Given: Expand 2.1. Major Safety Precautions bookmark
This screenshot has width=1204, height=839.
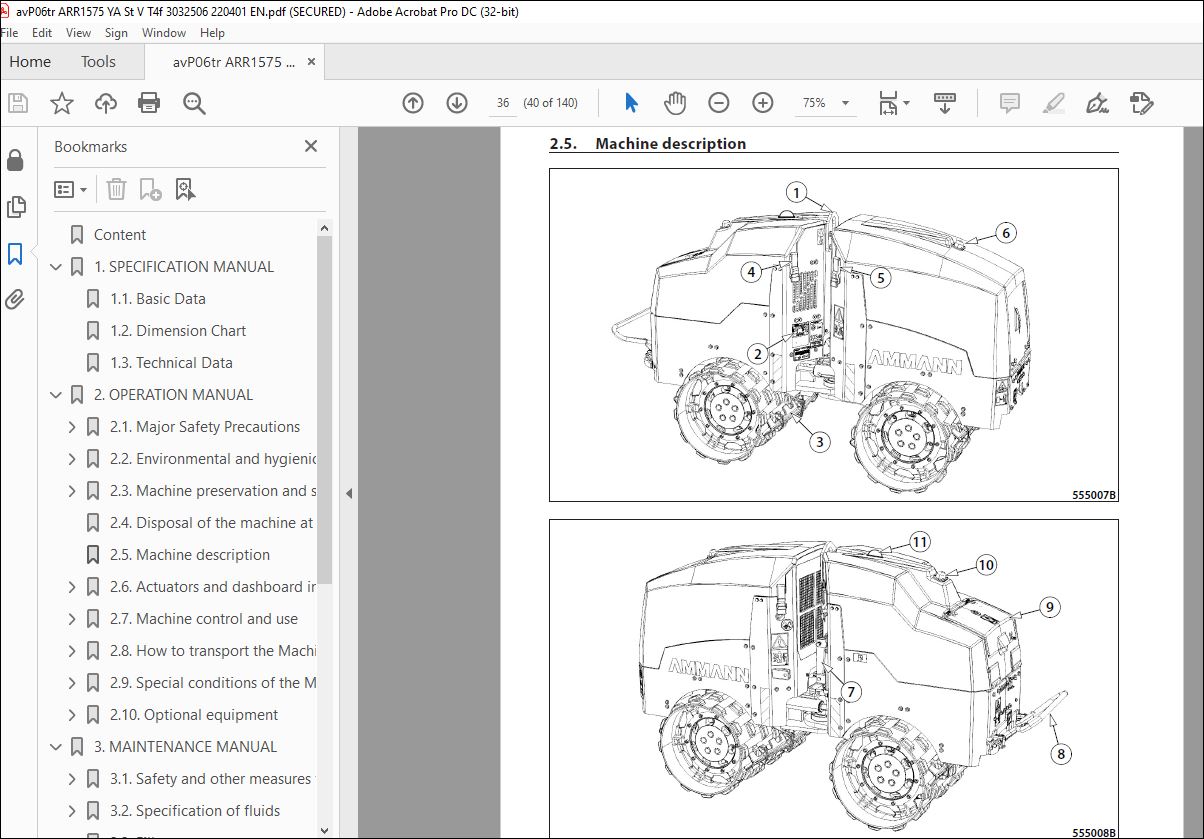Looking at the screenshot, I should pyautogui.click(x=72, y=427).
